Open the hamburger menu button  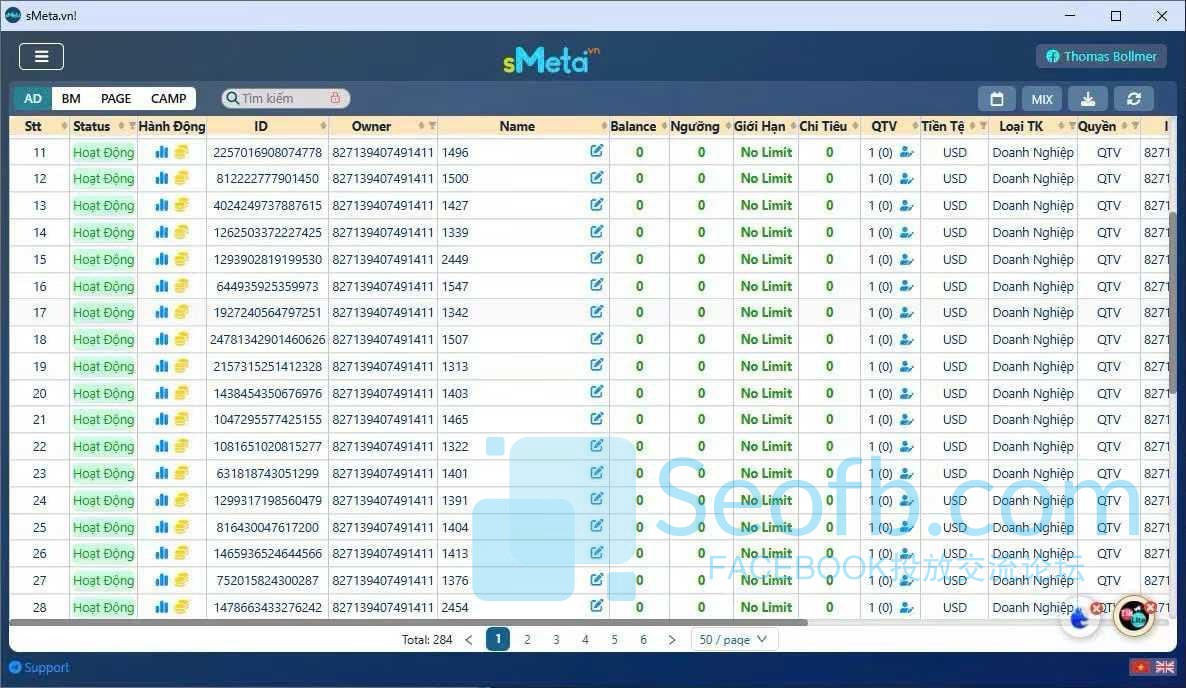(41, 57)
